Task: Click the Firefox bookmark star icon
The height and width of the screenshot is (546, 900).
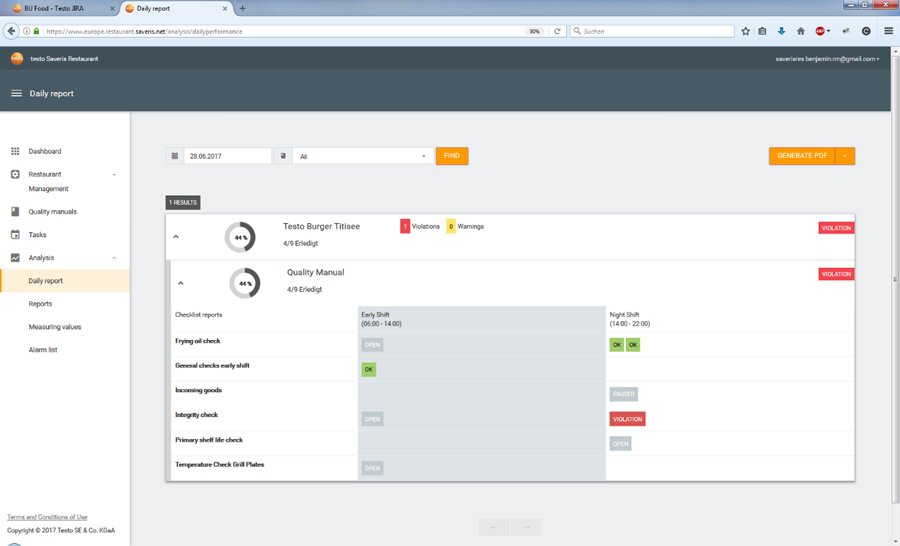Action: pyautogui.click(x=745, y=31)
